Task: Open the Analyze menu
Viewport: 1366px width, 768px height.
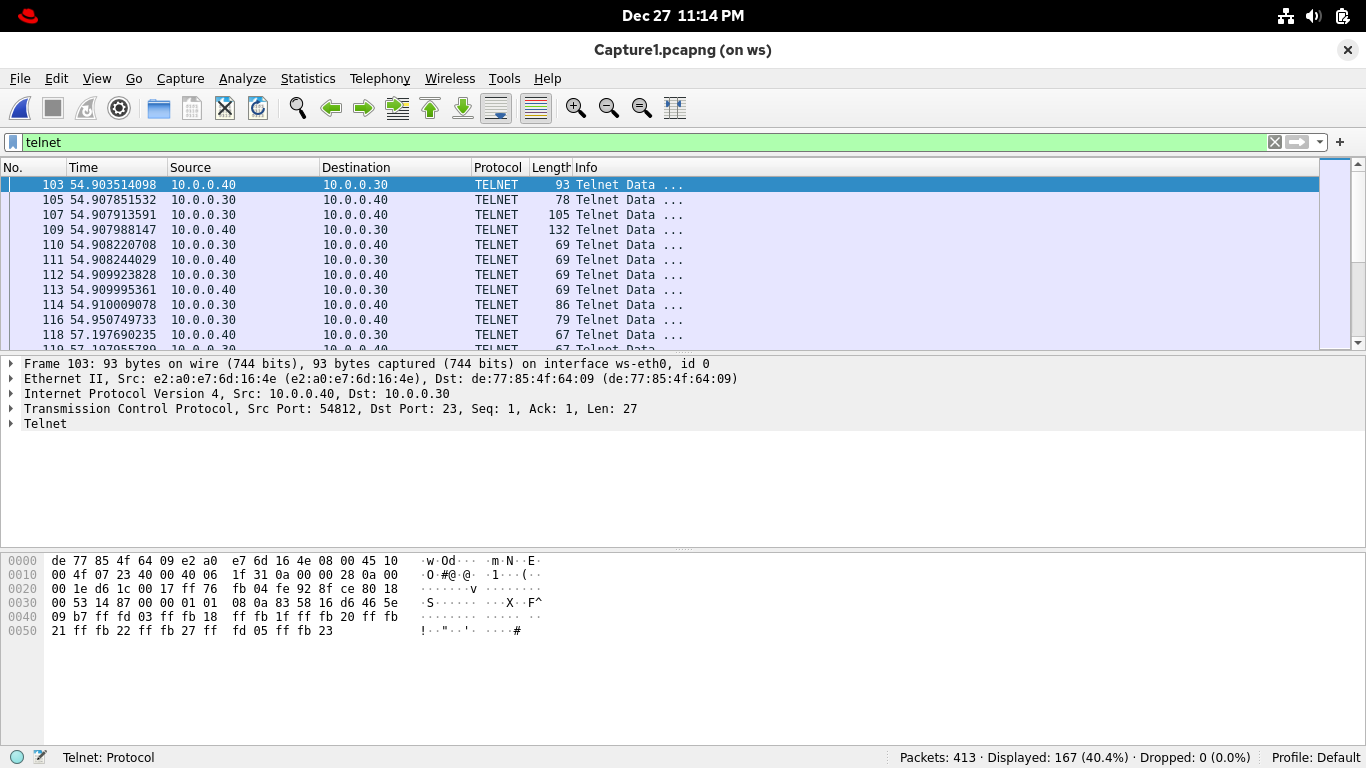Action: pyautogui.click(x=242, y=79)
